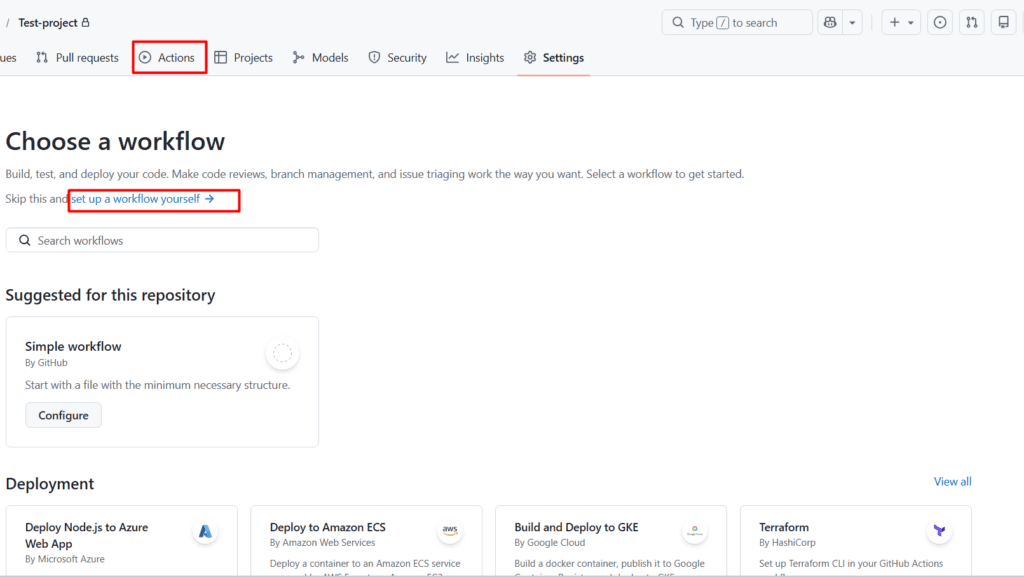The width and height of the screenshot is (1024, 577).
Task: Expand the Copilot dropdown arrow
Action: click(852, 22)
